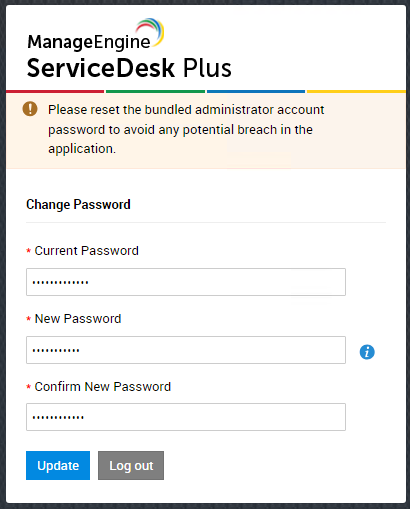
Task: Focus the Confirm New Password field
Action: [186, 417]
